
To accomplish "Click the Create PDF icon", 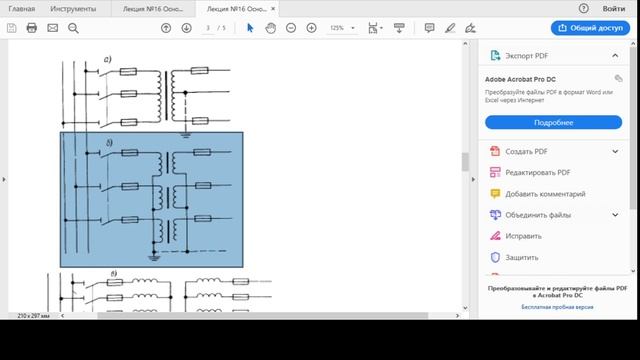I will click(495, 151).
